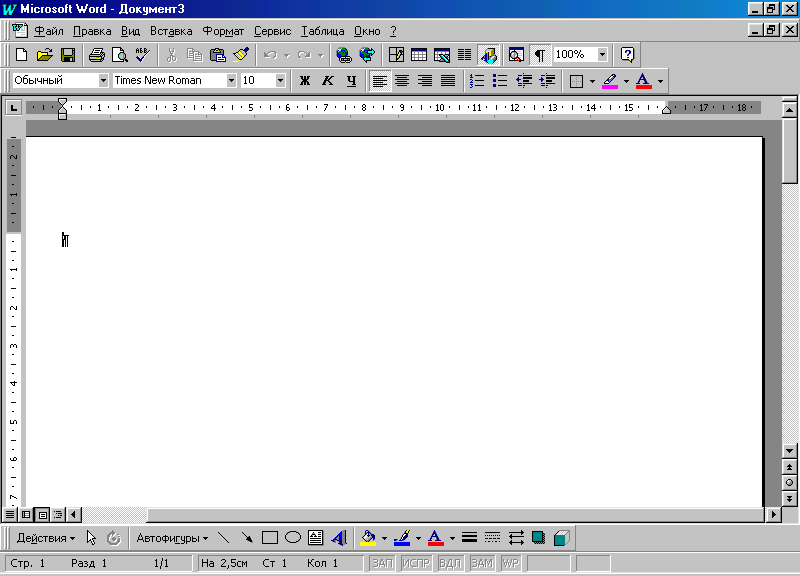Redo the last undone action
The height and width of the screenshot is (576, 800).
(x=304, y=55)
